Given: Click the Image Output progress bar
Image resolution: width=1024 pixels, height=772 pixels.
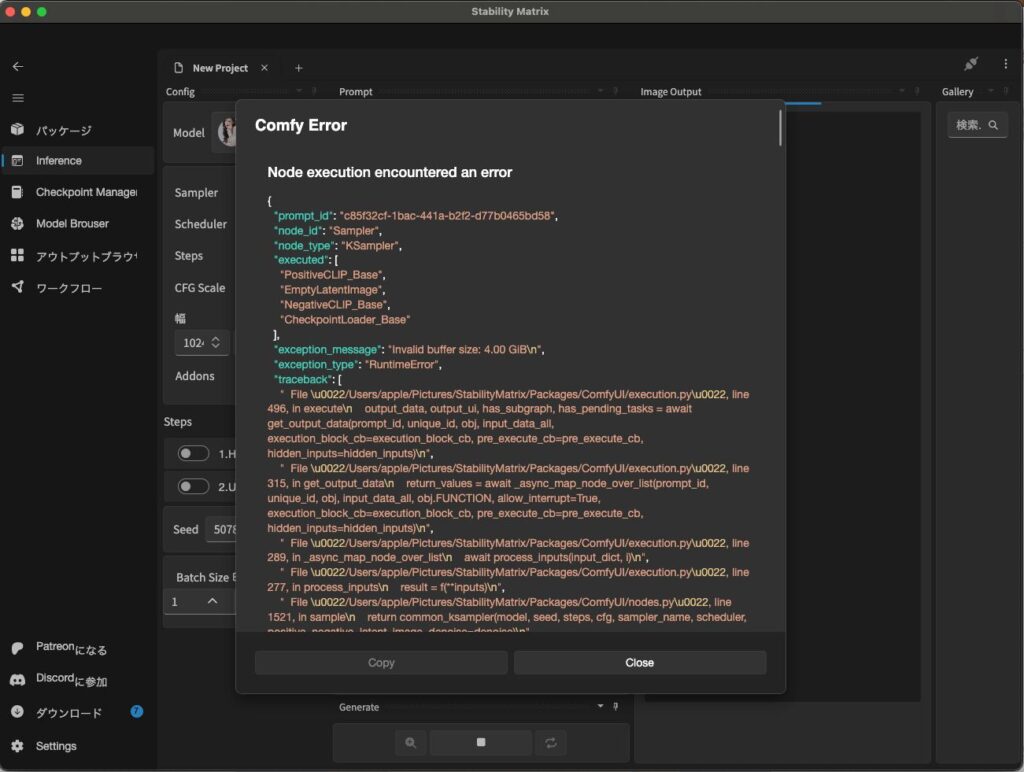Looking at the screenshot, I should pyautogui.click(x=803, y=103).
